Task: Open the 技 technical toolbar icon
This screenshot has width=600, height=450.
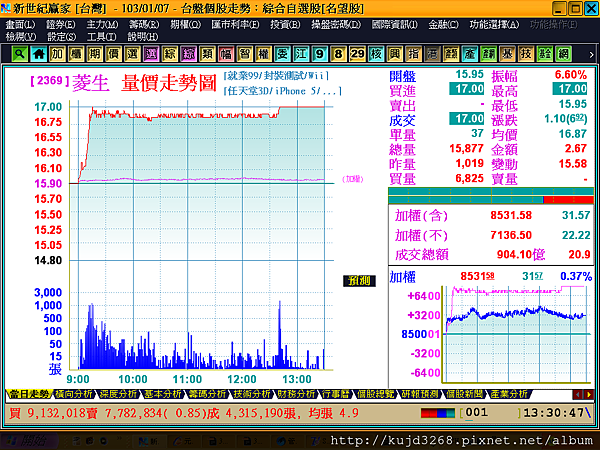Action: point(526,54)
